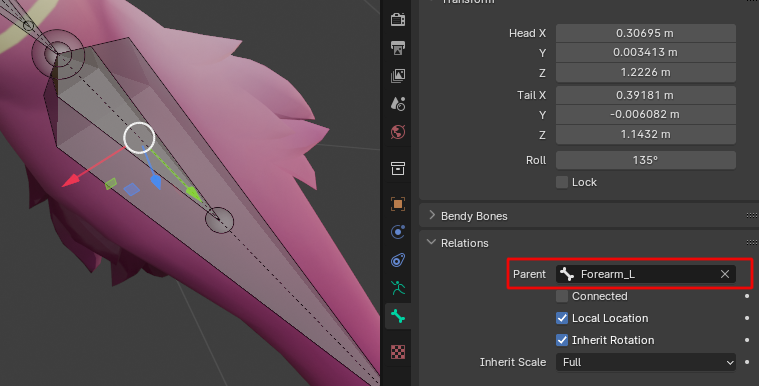Open the Collection properties tab

397,169
